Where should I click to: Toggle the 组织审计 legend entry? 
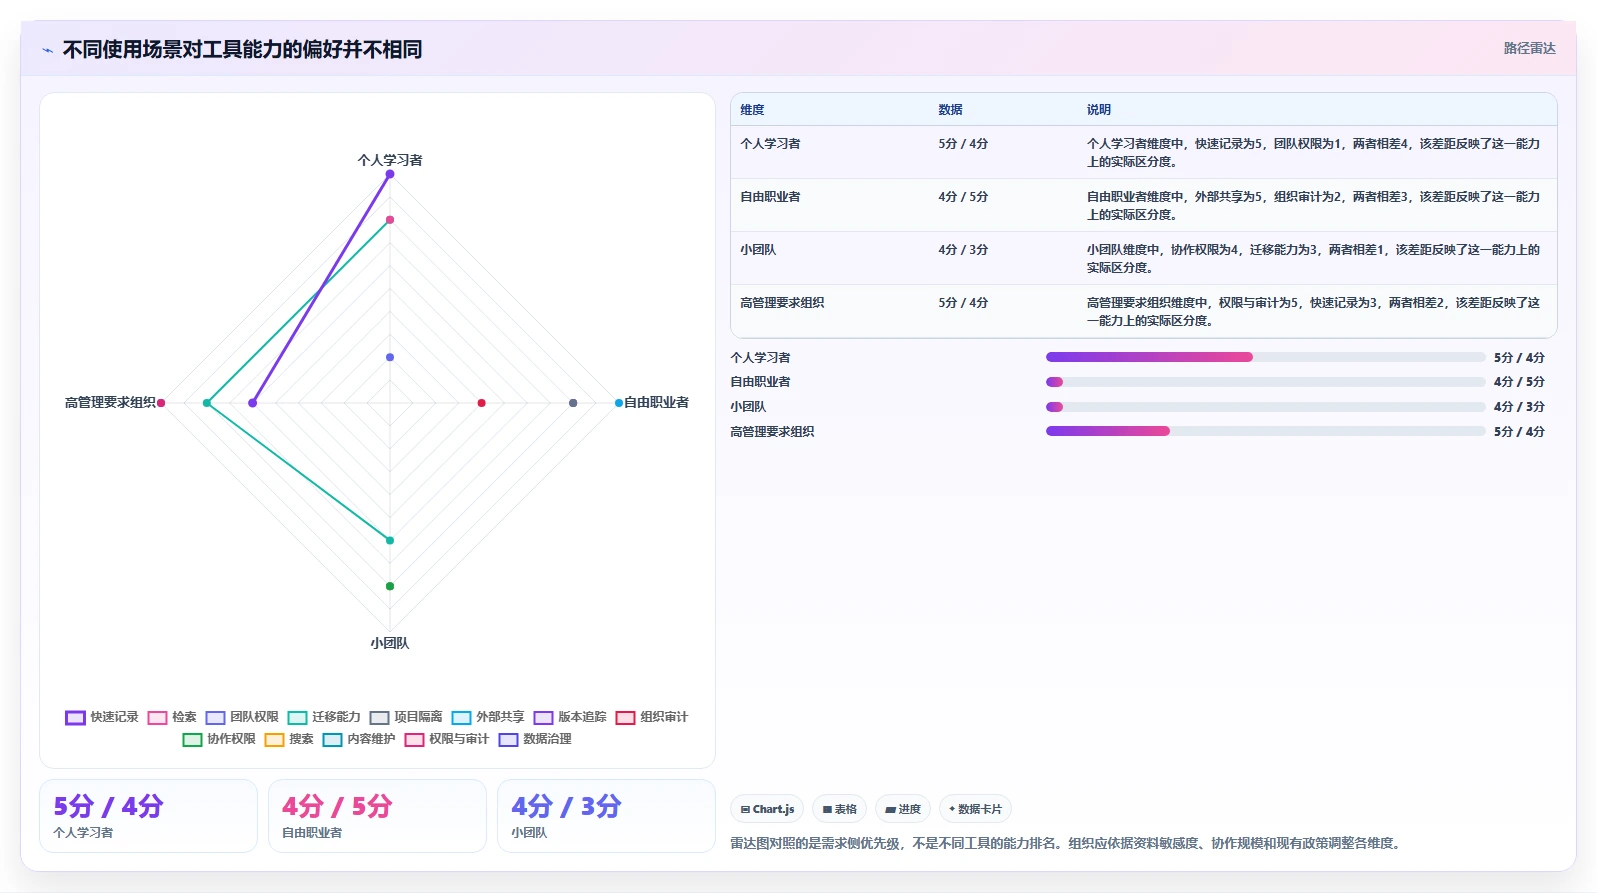652,717
